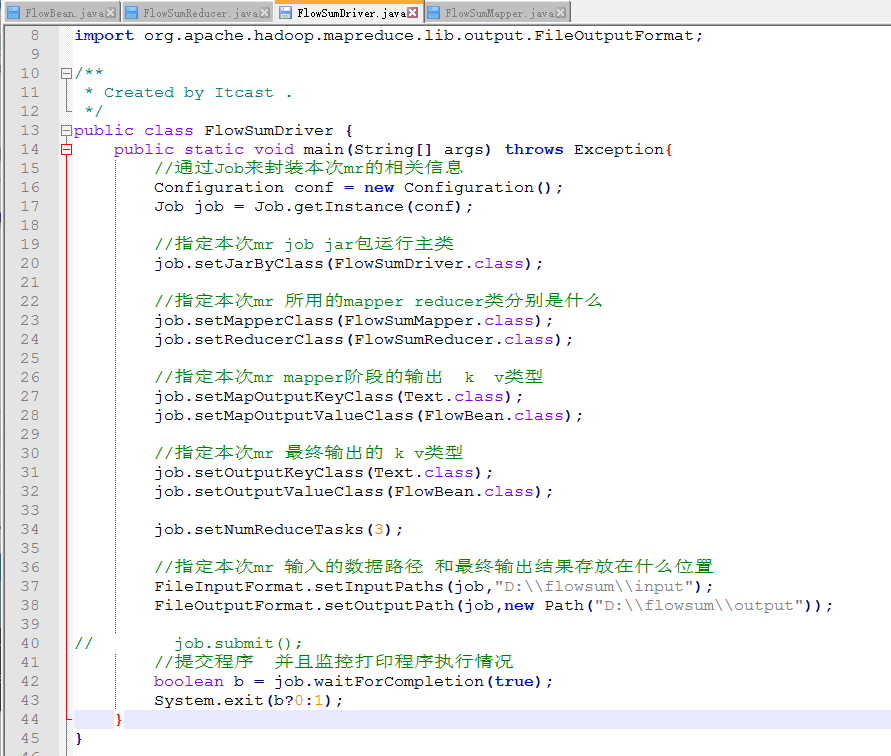Image resolution: width=891 pixels, height=756 pixels.
Task: Click 'new Configuration()' on line 16
Action: tap(458, 188)
